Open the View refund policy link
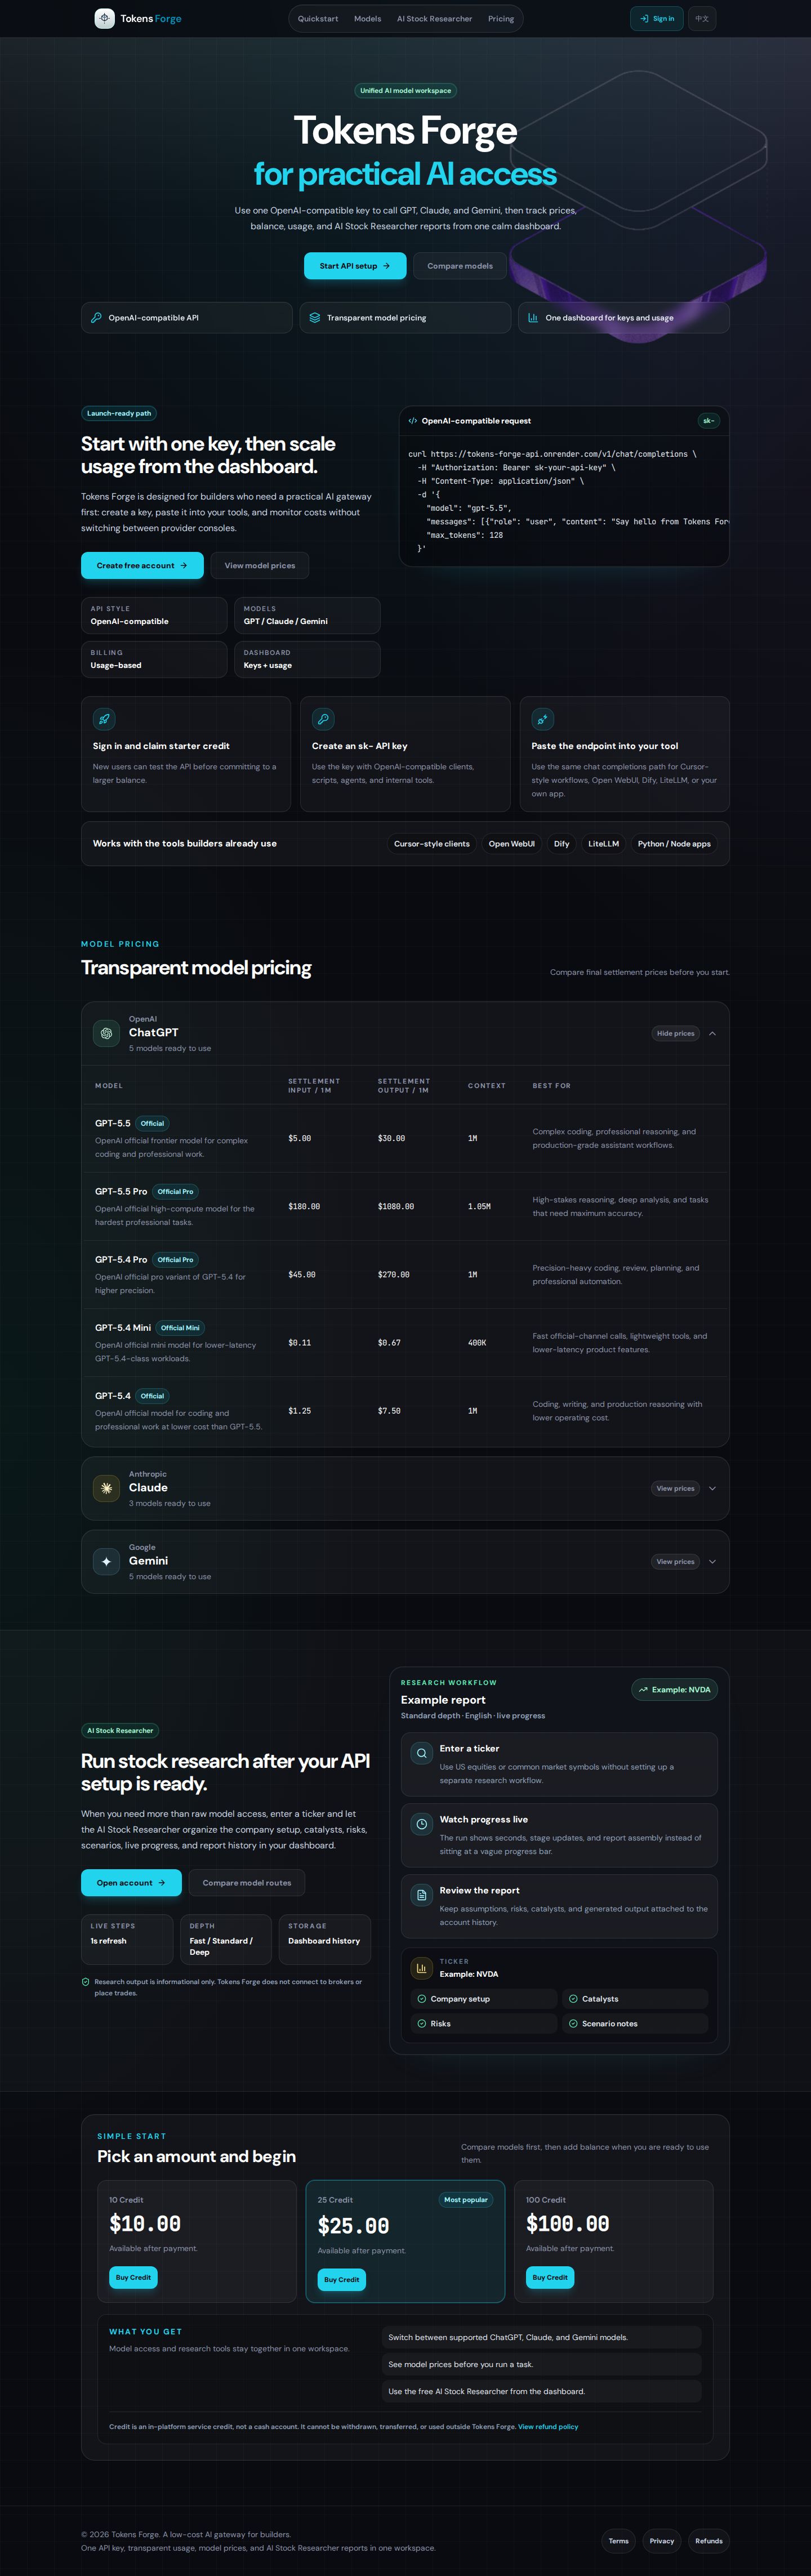Image resolution: width=811 pixels, height=2576 pixels. [548, 2426]
